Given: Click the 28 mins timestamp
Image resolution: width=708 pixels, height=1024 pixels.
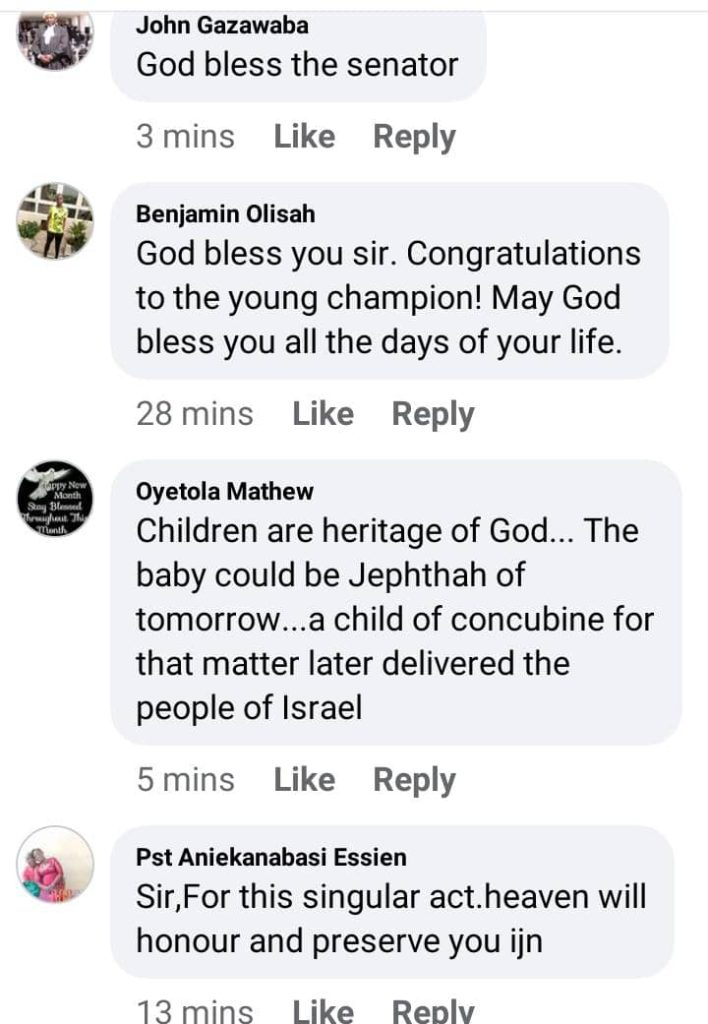Looking at the screenshot, I should click(195, 414).
